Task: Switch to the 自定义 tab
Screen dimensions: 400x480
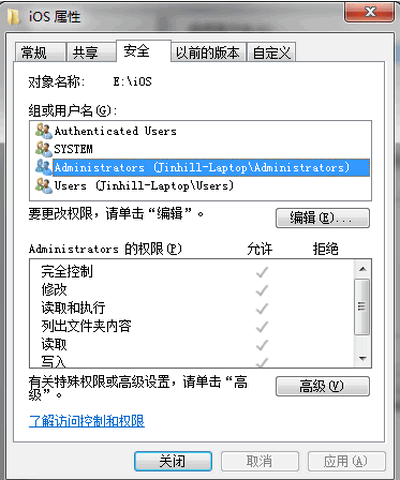Action: [x=271, y=52]
